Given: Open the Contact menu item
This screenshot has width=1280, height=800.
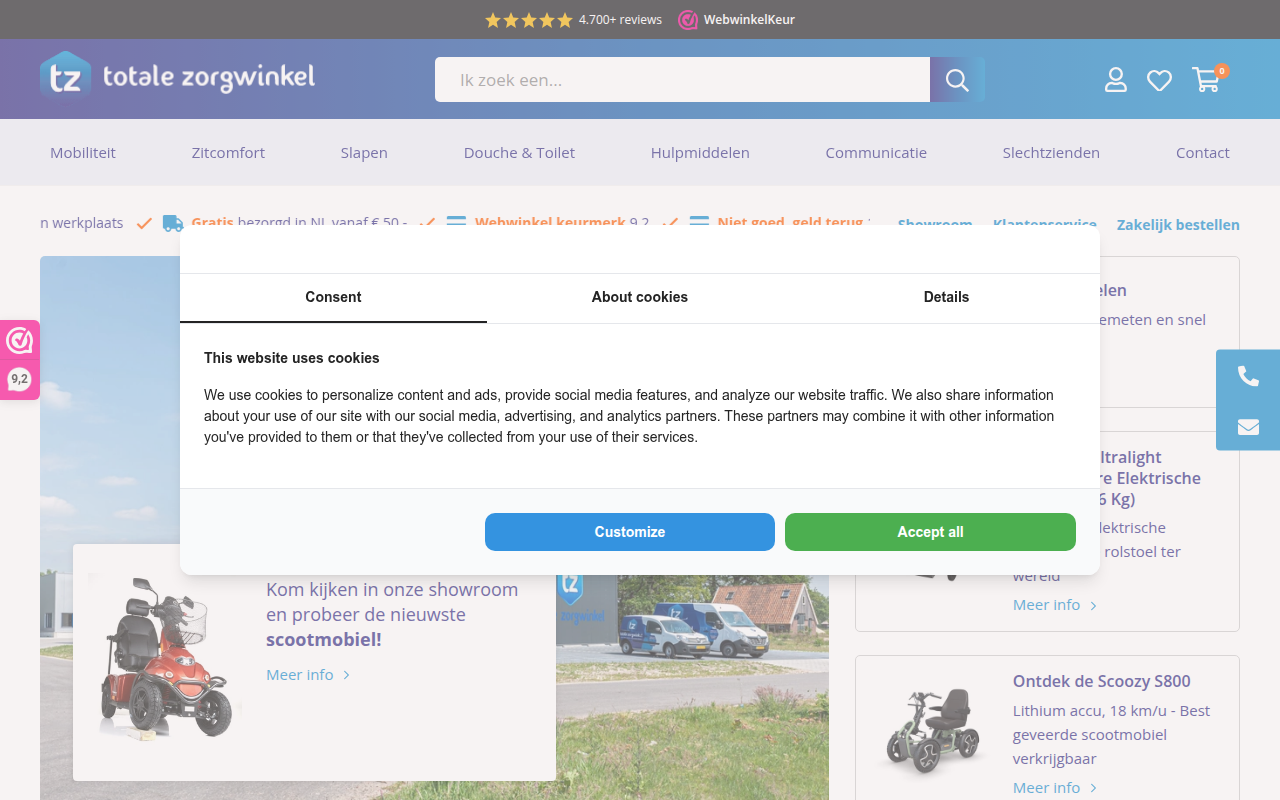Looking at the screenshot, I should (x=1203, y=152).
